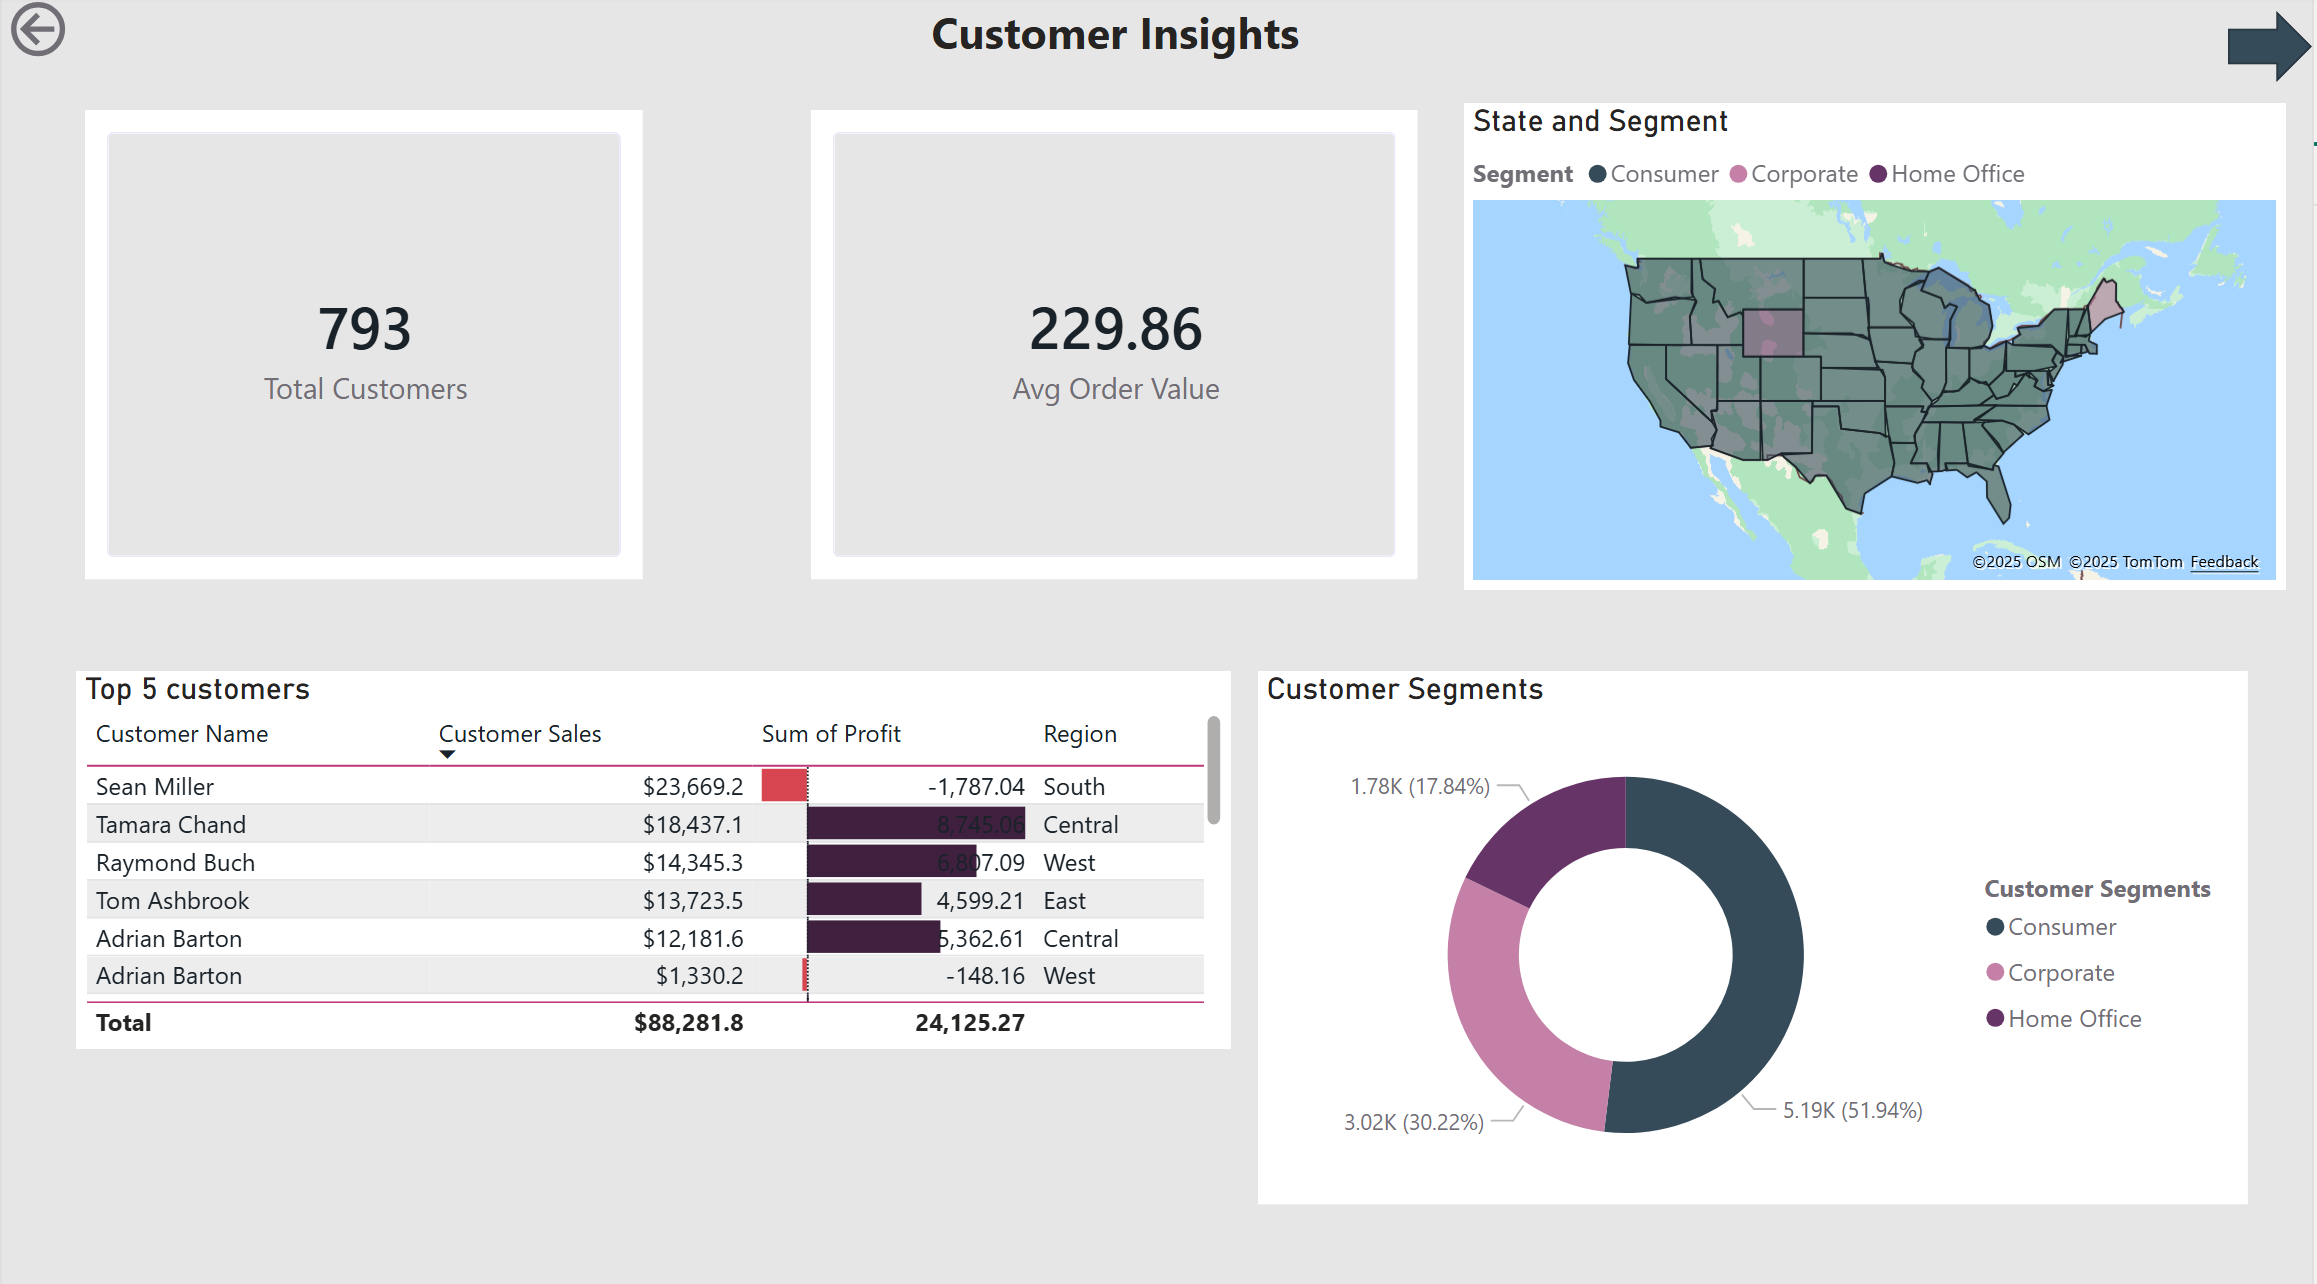This screenshot has width=2317, height=1284.
Task: Select the Sean Miller table row
Action: 645,787
